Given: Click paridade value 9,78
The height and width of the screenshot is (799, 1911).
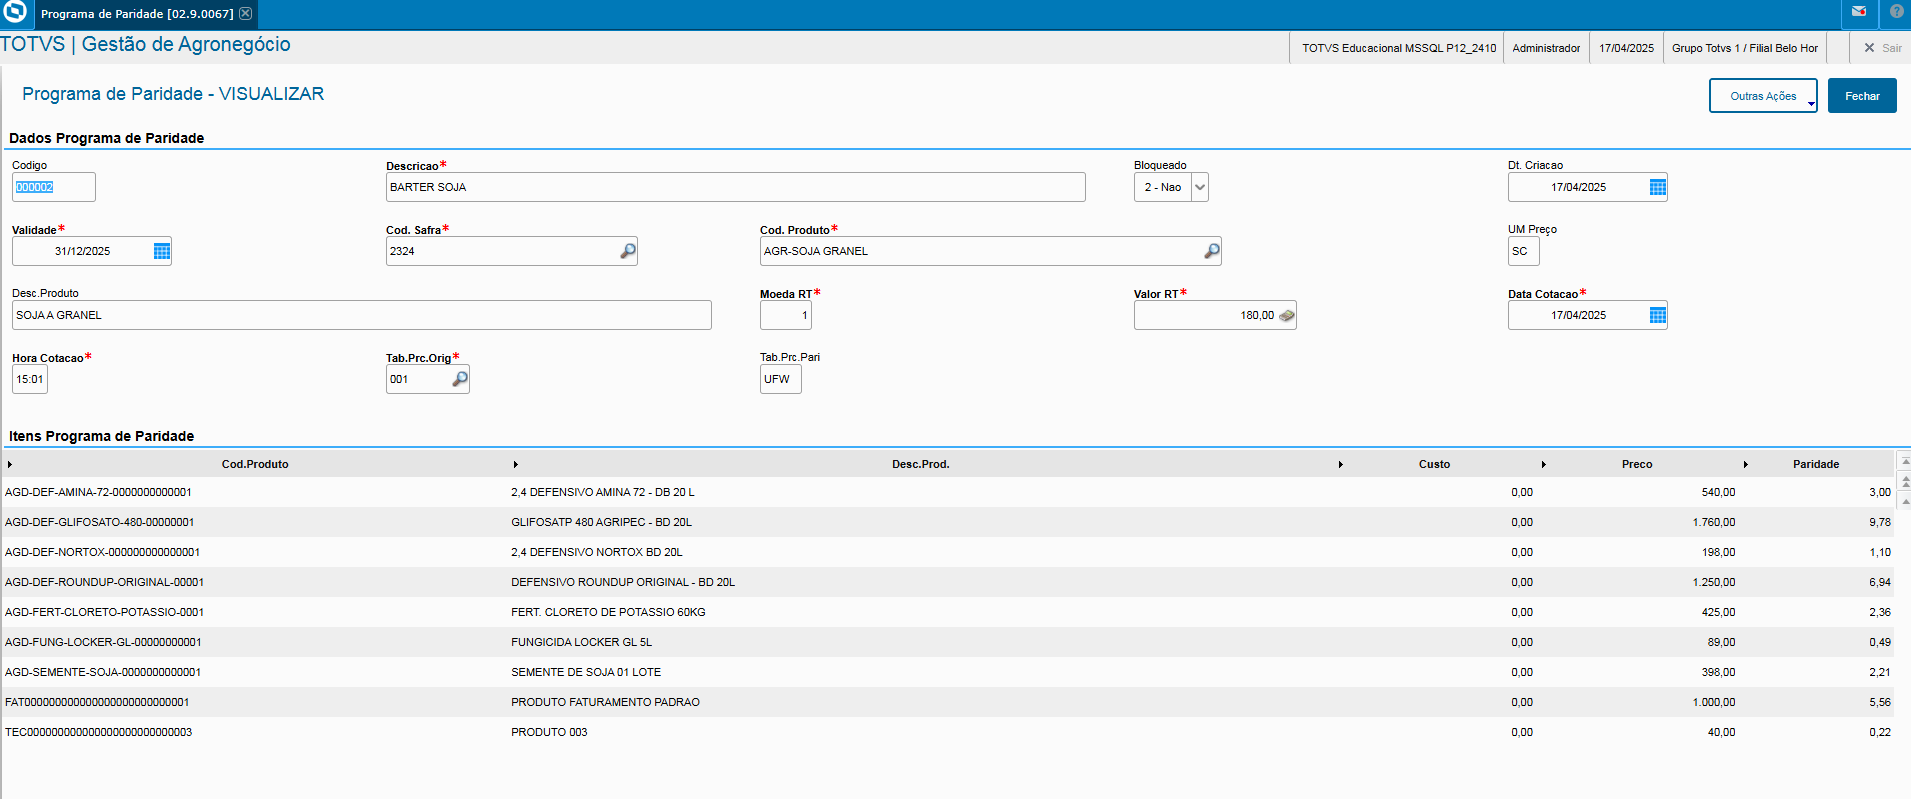Looking at the screenshot, I should [1880, 522].
